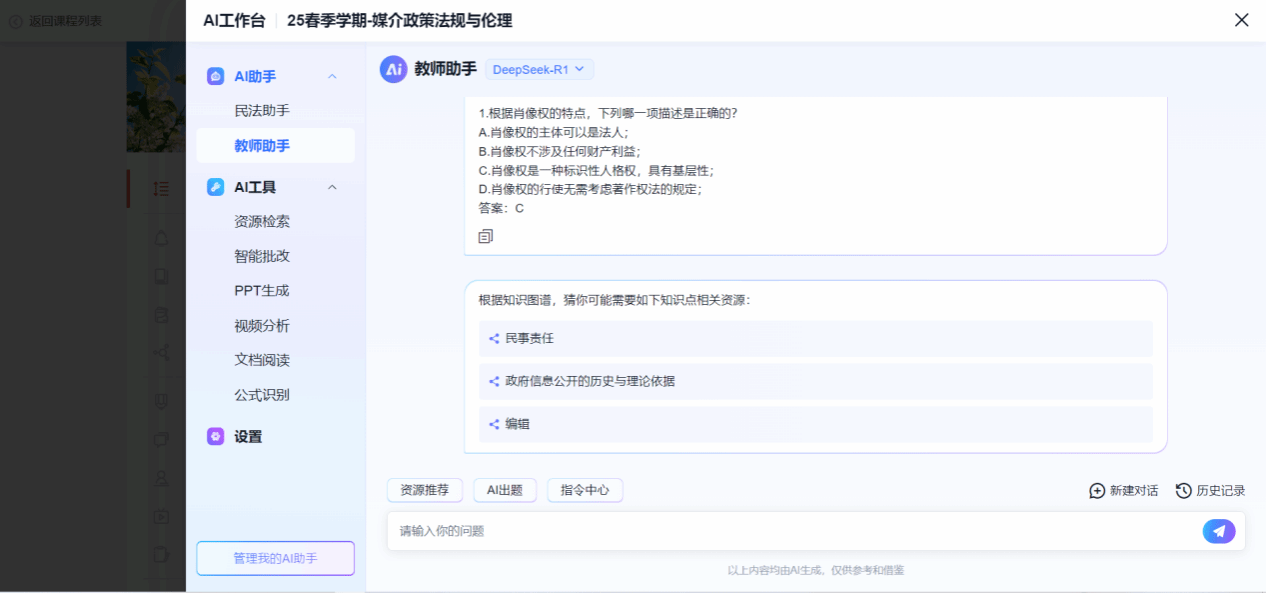Collapse the AI助手 section chevron
The width and height of the screenshot is (1266, 593).
[333, 76]
